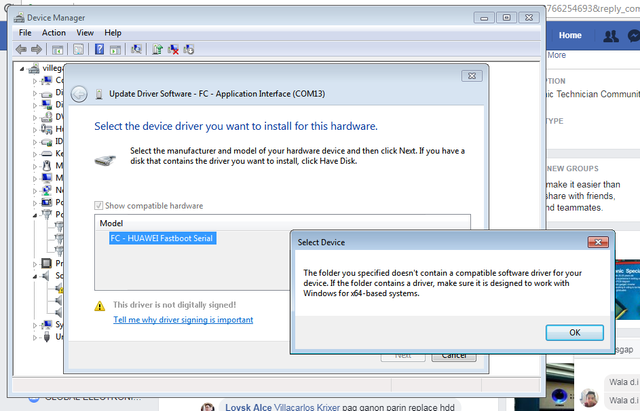Open the Action menu in Device Manager
The width and height of the screenshot is (640, 411).
click(x=53, y=33)
